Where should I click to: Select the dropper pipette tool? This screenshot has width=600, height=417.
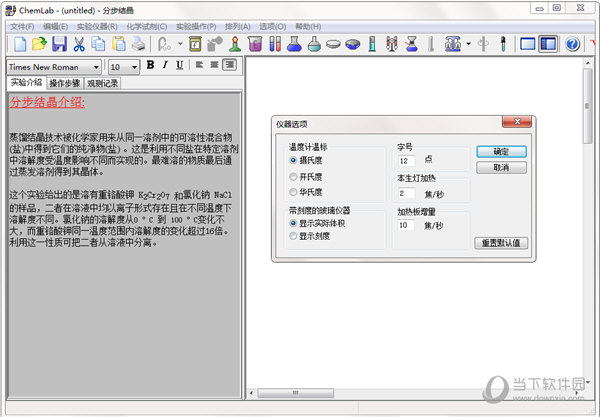click(503, 44)
